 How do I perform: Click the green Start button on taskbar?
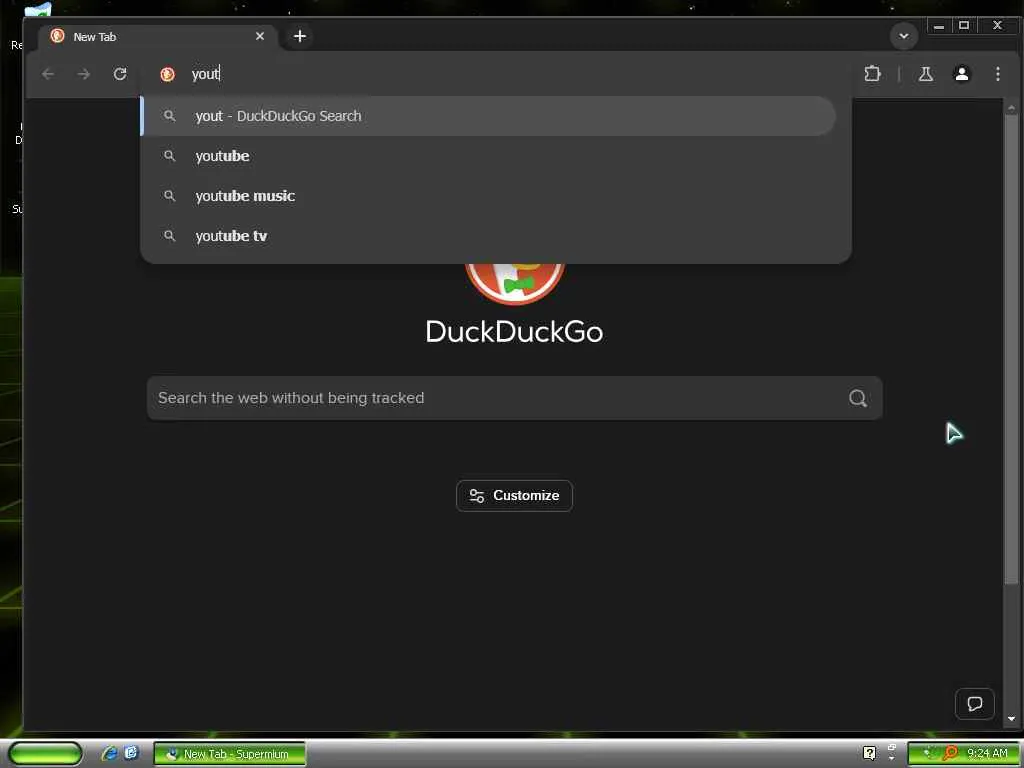[45, 754]
